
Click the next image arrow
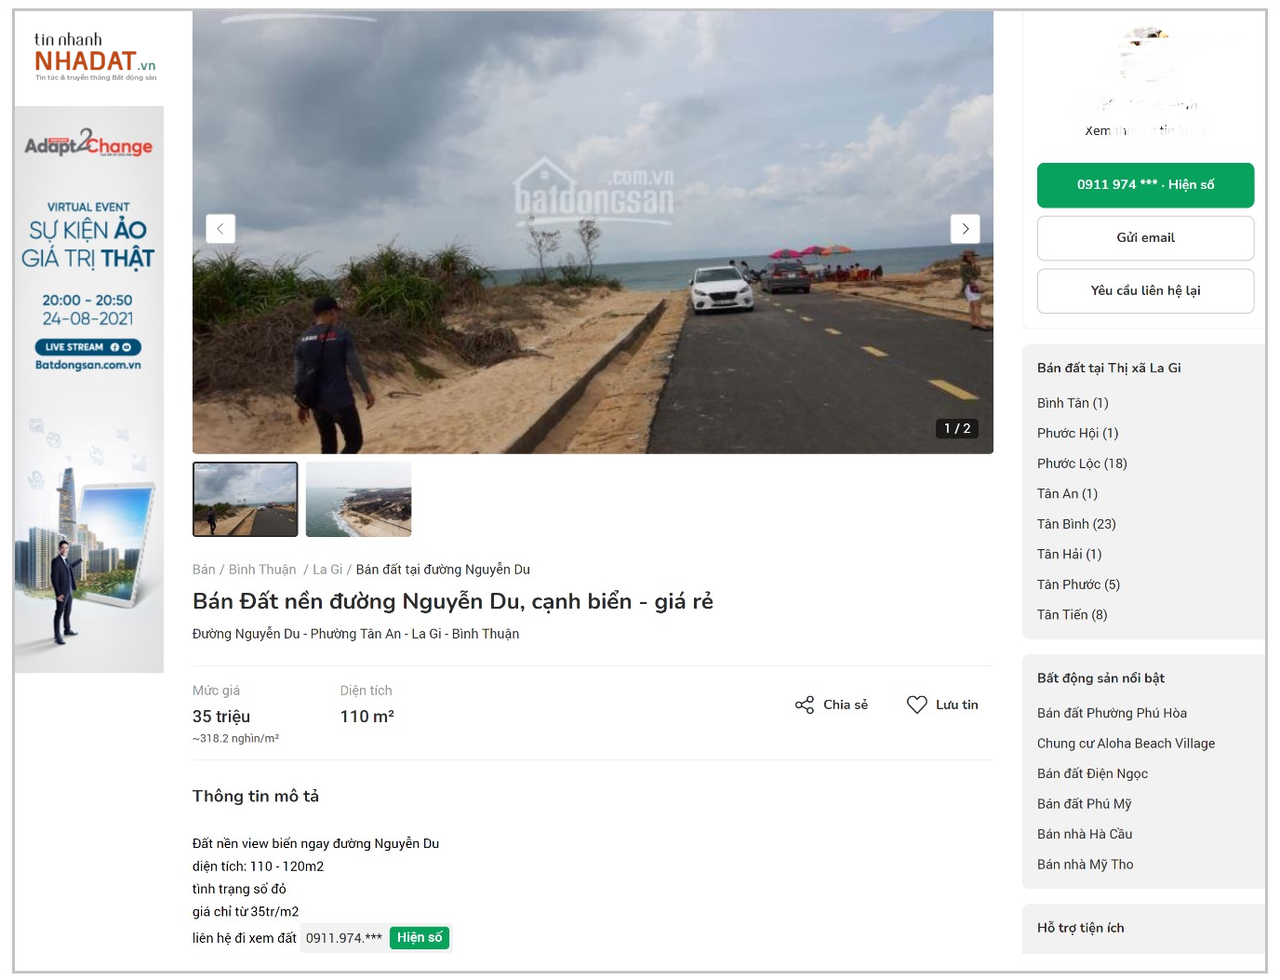pyautogui.click(x=965, y=229)
